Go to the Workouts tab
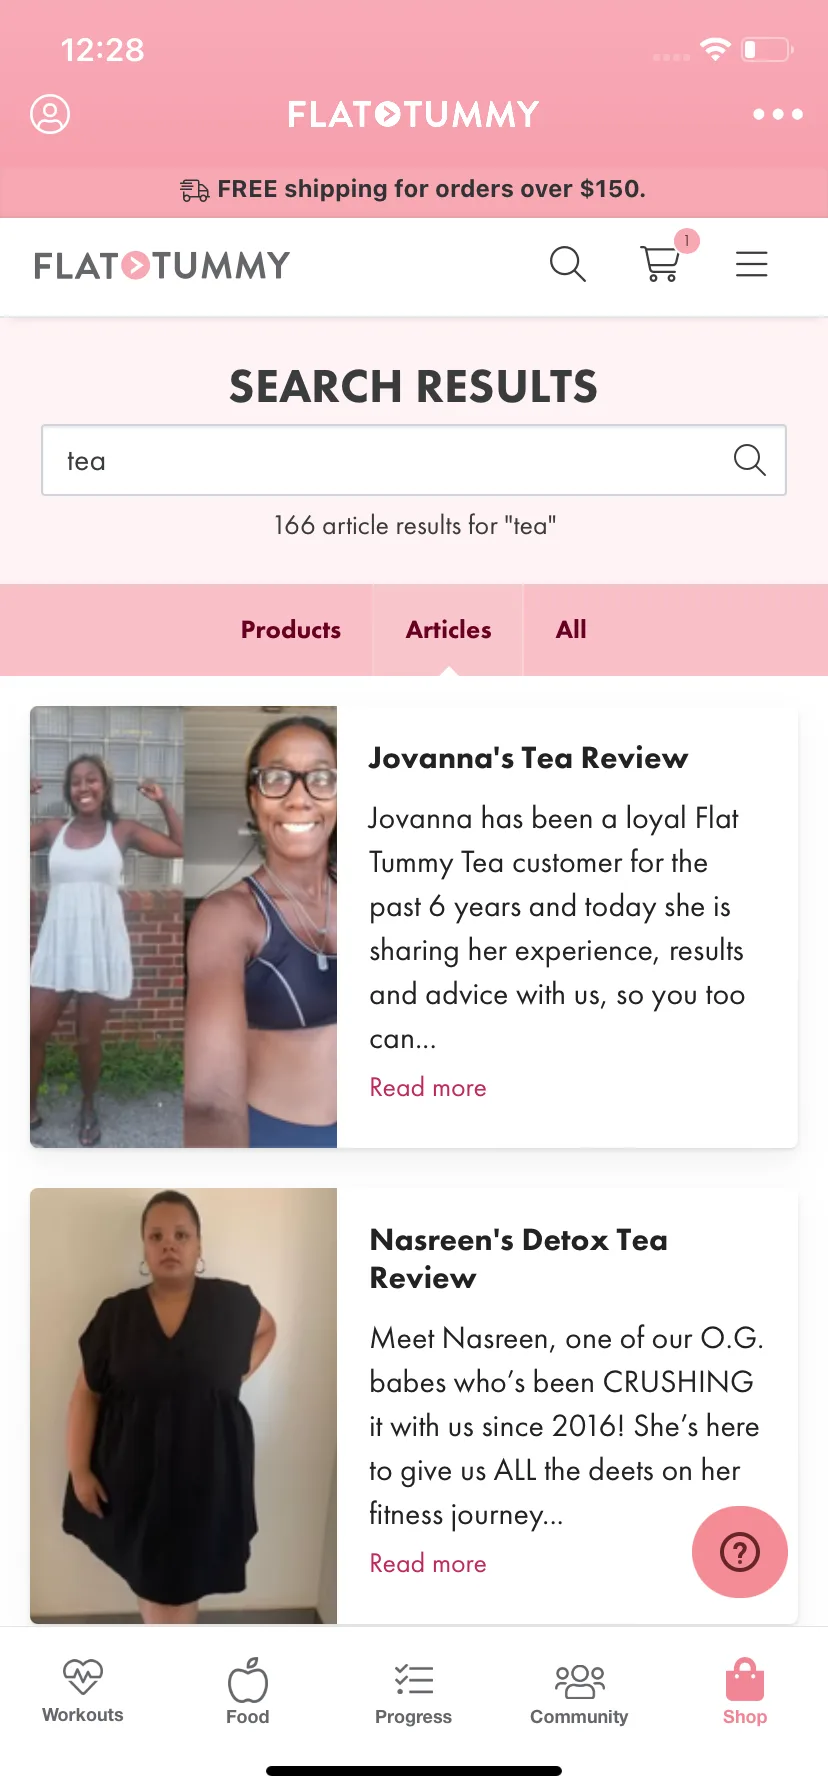 (83, 1691)
